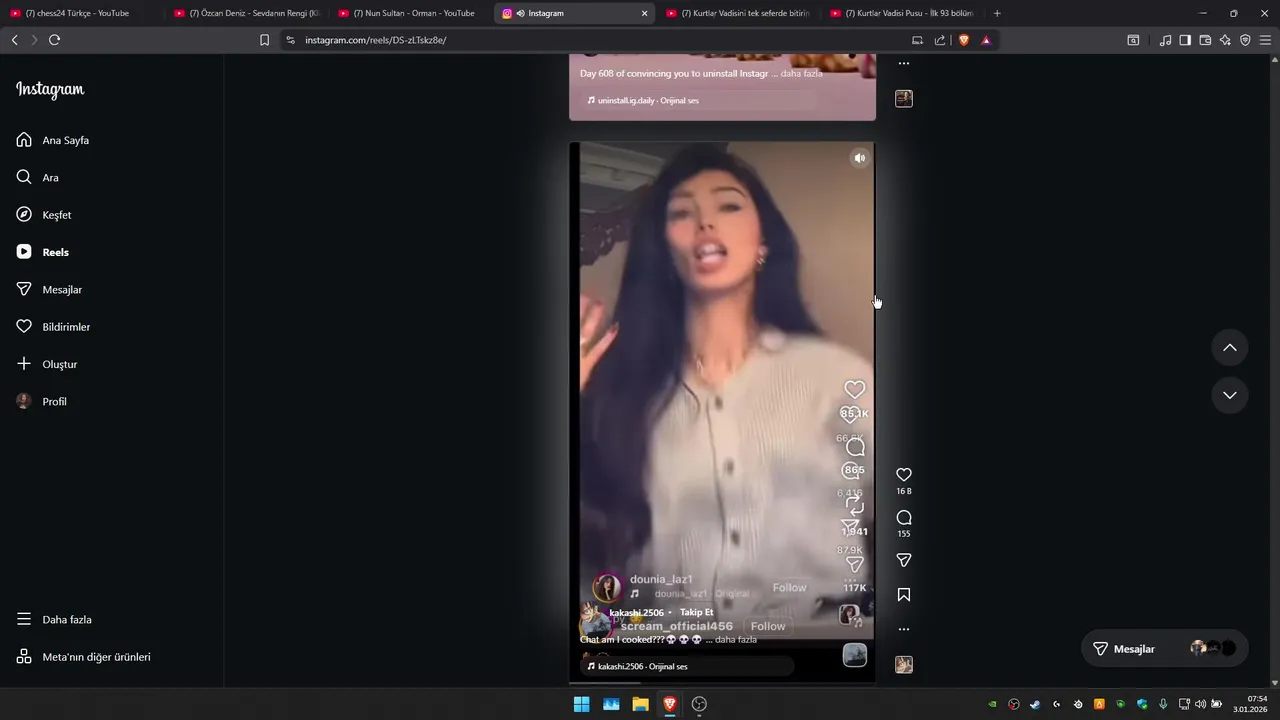Like the kakashi.2506 reel with heart icon
1280x720 pixels.
point(904,474)
